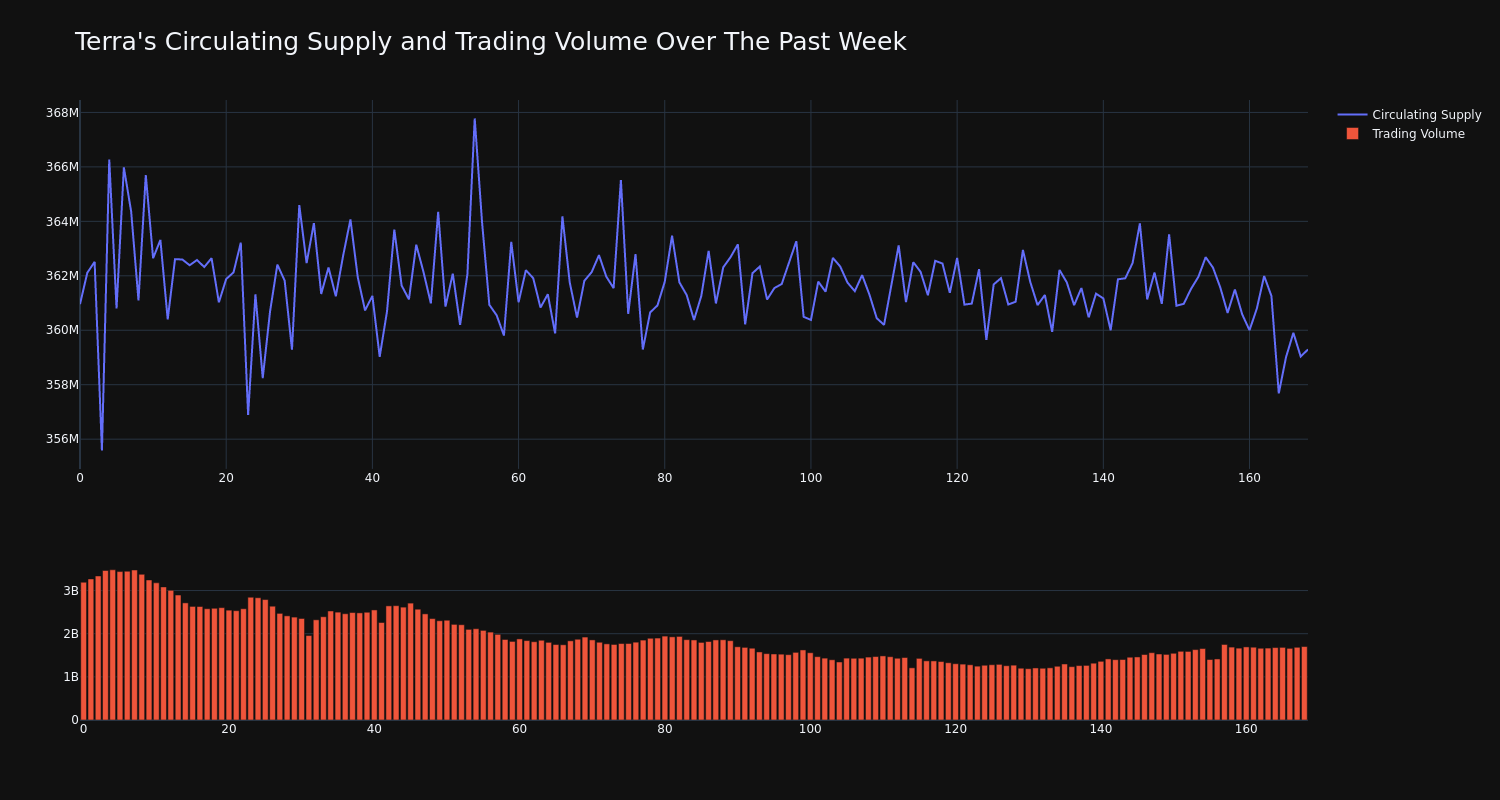The image size is (1500, 800).
Task: Click the 1B label on volume axis
Action: (x=71, y=677)
